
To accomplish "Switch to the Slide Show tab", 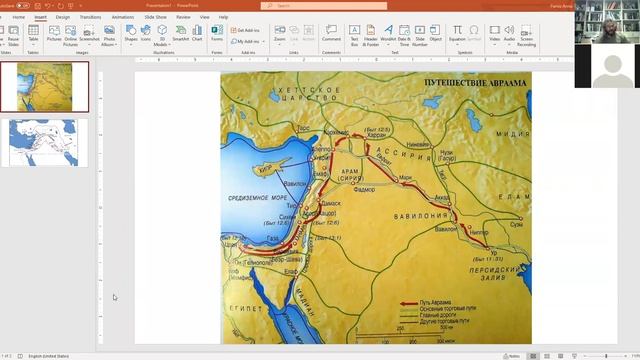I will [155, 17].
